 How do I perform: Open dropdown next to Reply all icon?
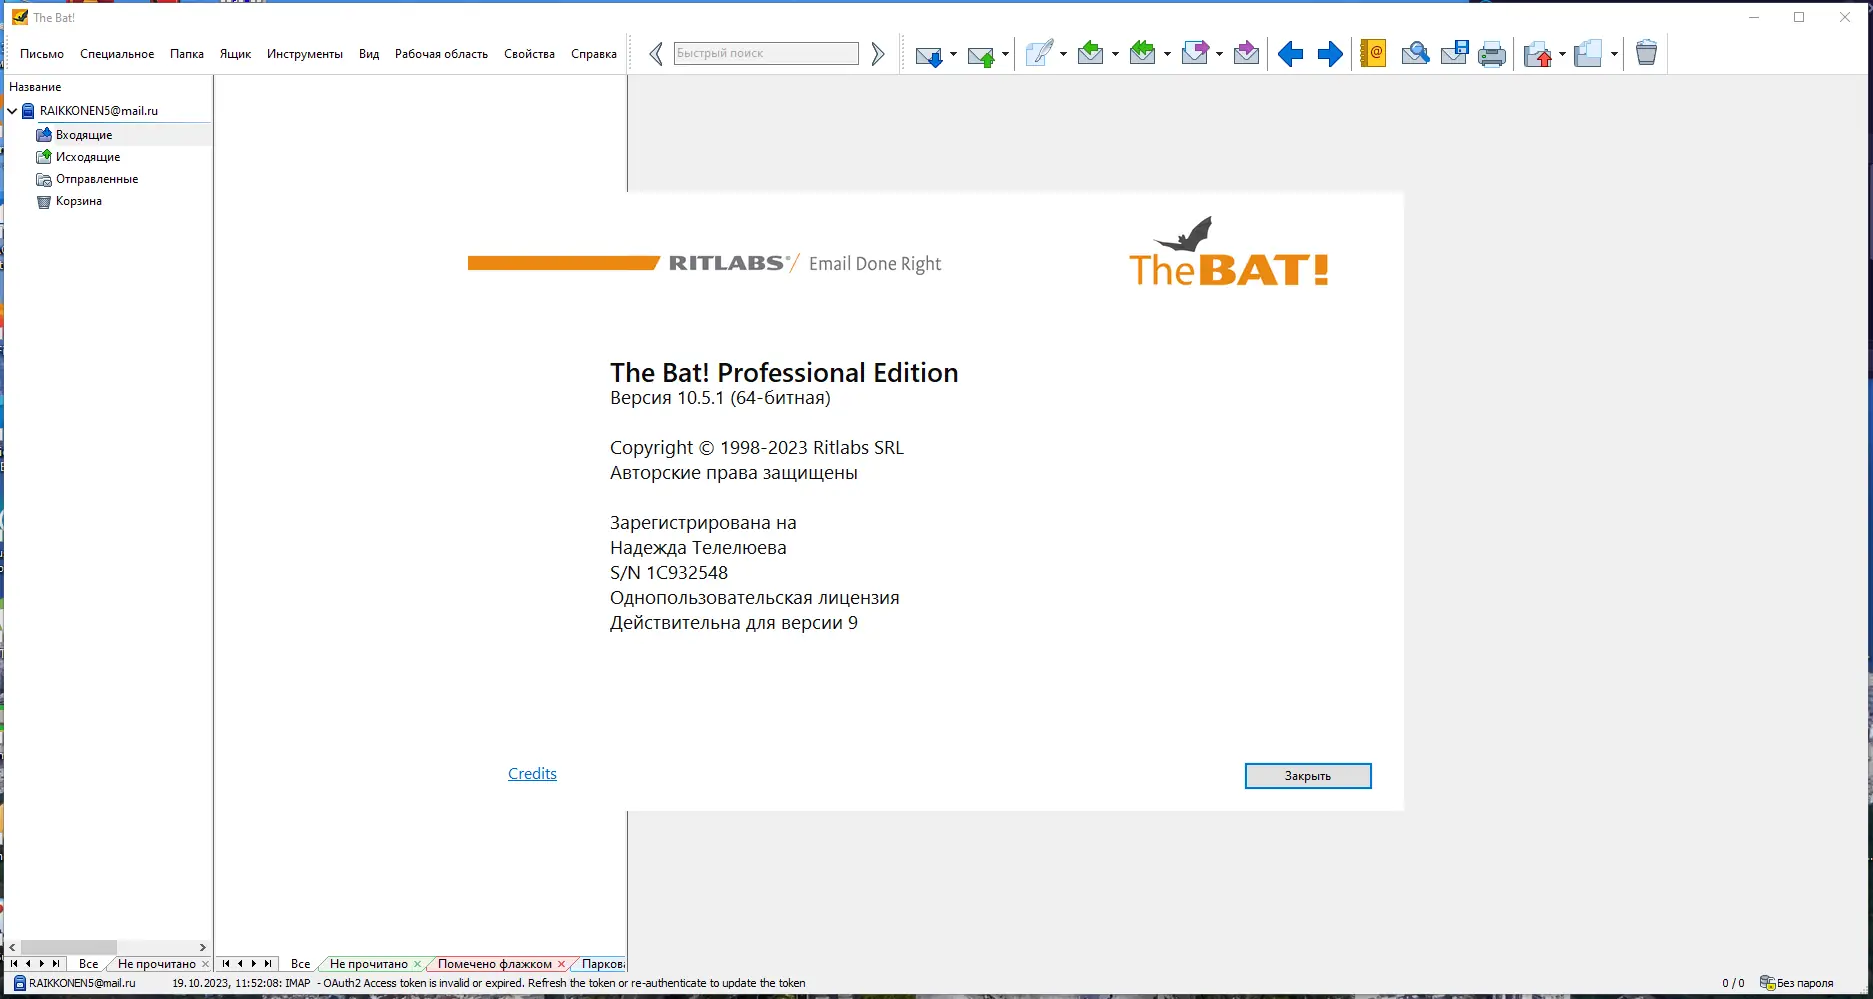click(x=1167, y=54)
